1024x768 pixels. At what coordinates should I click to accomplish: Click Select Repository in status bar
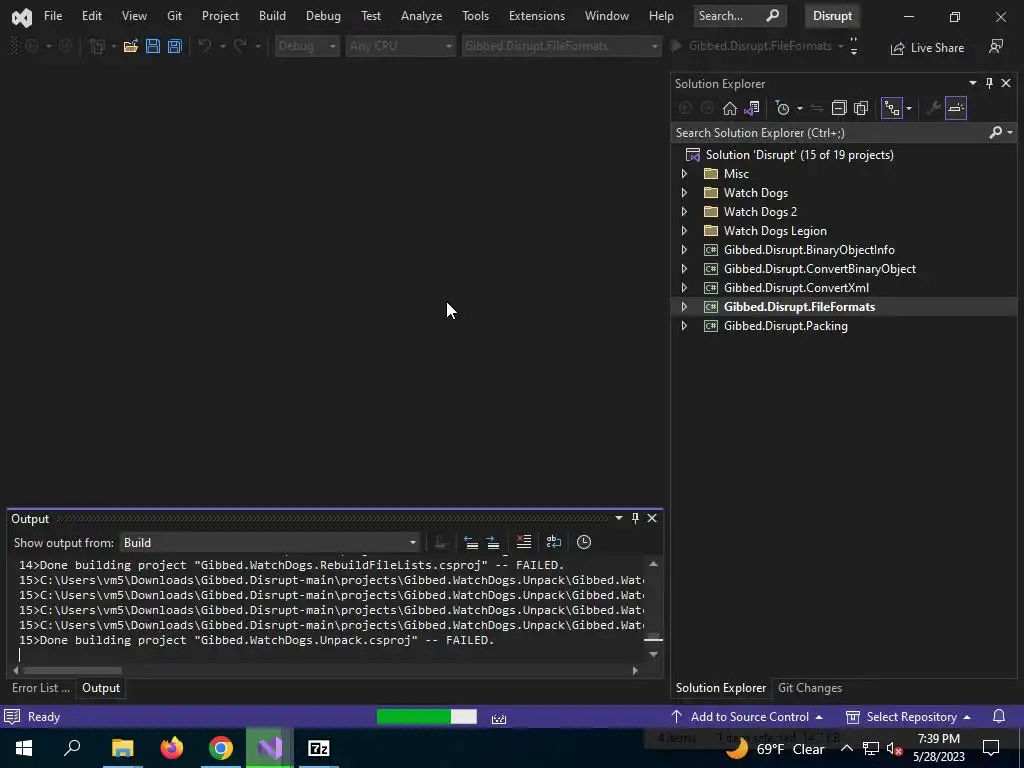point(908,716)
